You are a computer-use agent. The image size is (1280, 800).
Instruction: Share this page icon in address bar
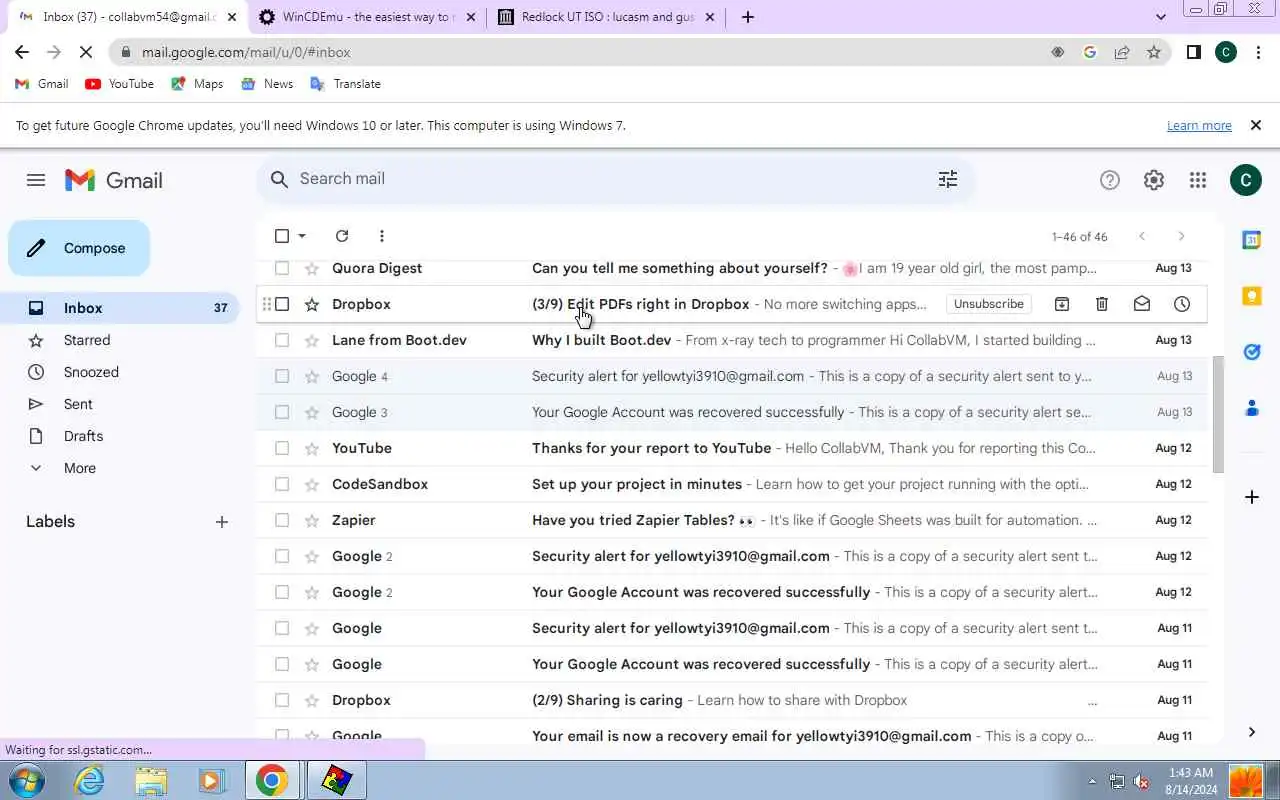(1122, 52)
